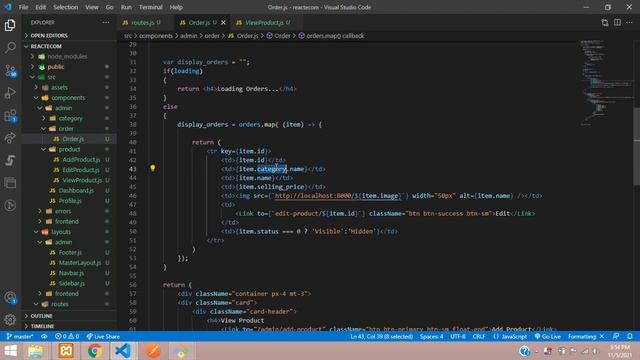Click the orders.map() callback breadcrumb
640x360 pixels.
pos(331,36)
